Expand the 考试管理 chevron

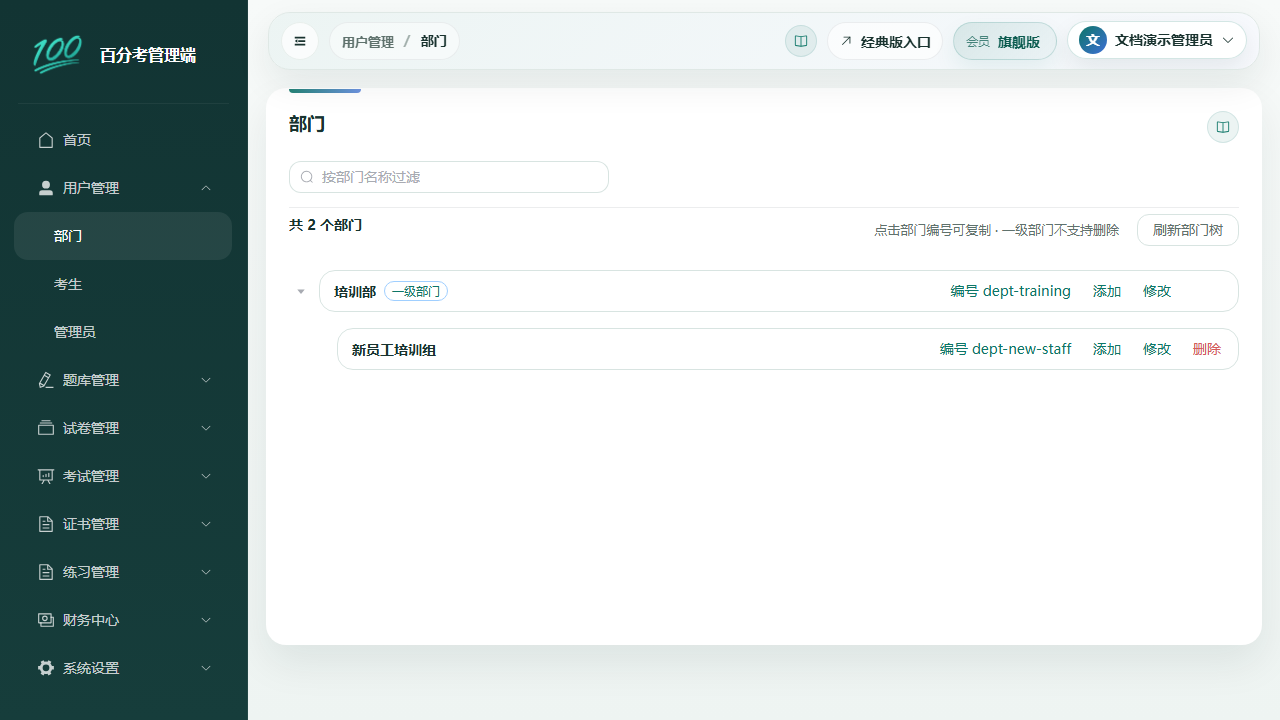[206, 476]
